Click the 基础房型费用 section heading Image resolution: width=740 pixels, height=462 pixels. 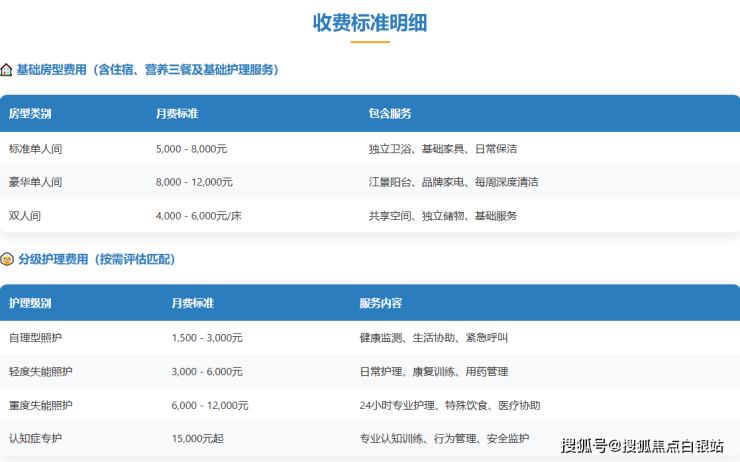pos(148,70)
